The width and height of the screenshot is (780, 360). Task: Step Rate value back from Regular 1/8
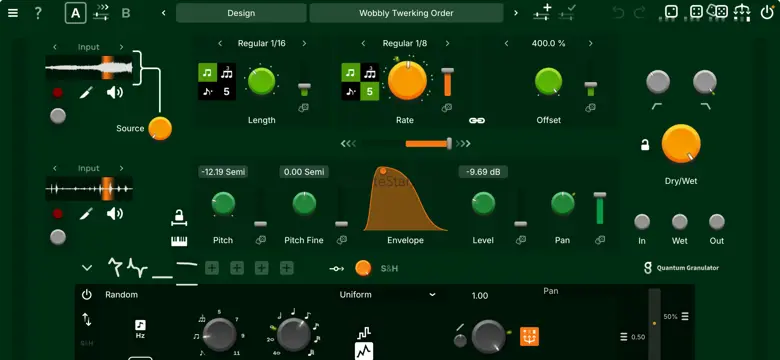(x=363, y=44)
